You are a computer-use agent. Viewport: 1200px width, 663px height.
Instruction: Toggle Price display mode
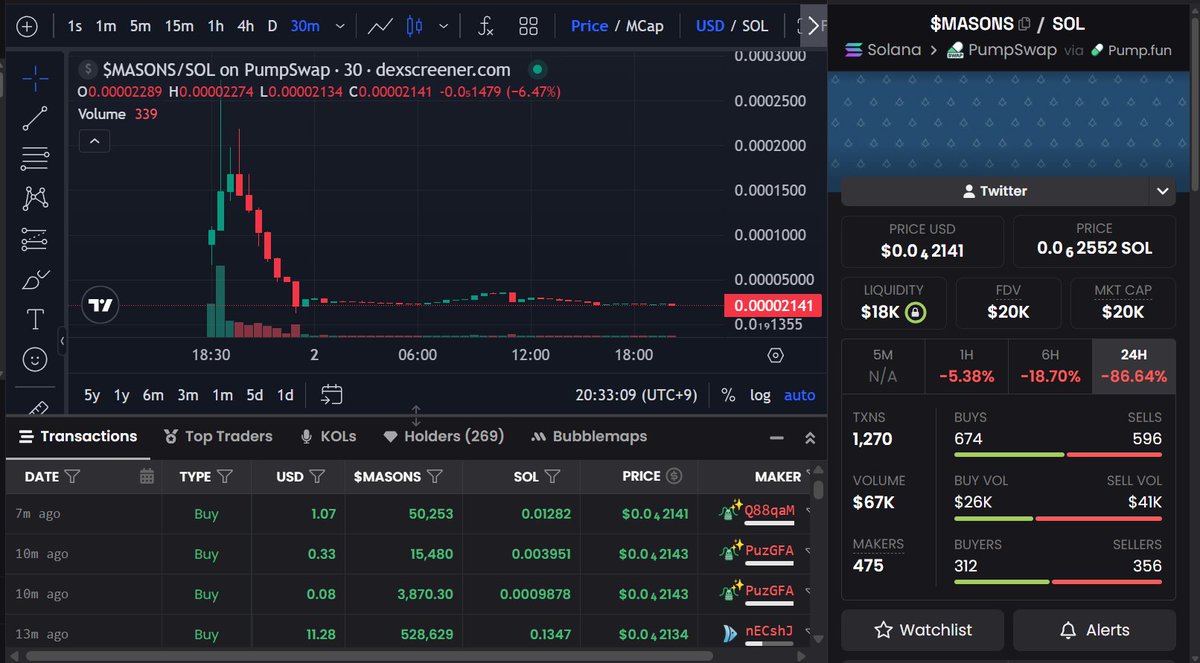(589, 26)
